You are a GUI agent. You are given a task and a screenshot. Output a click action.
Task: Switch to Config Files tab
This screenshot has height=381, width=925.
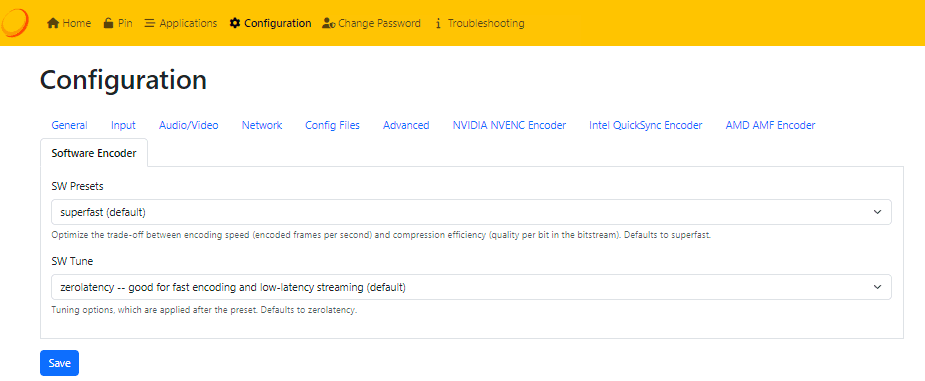pos(332,125)
